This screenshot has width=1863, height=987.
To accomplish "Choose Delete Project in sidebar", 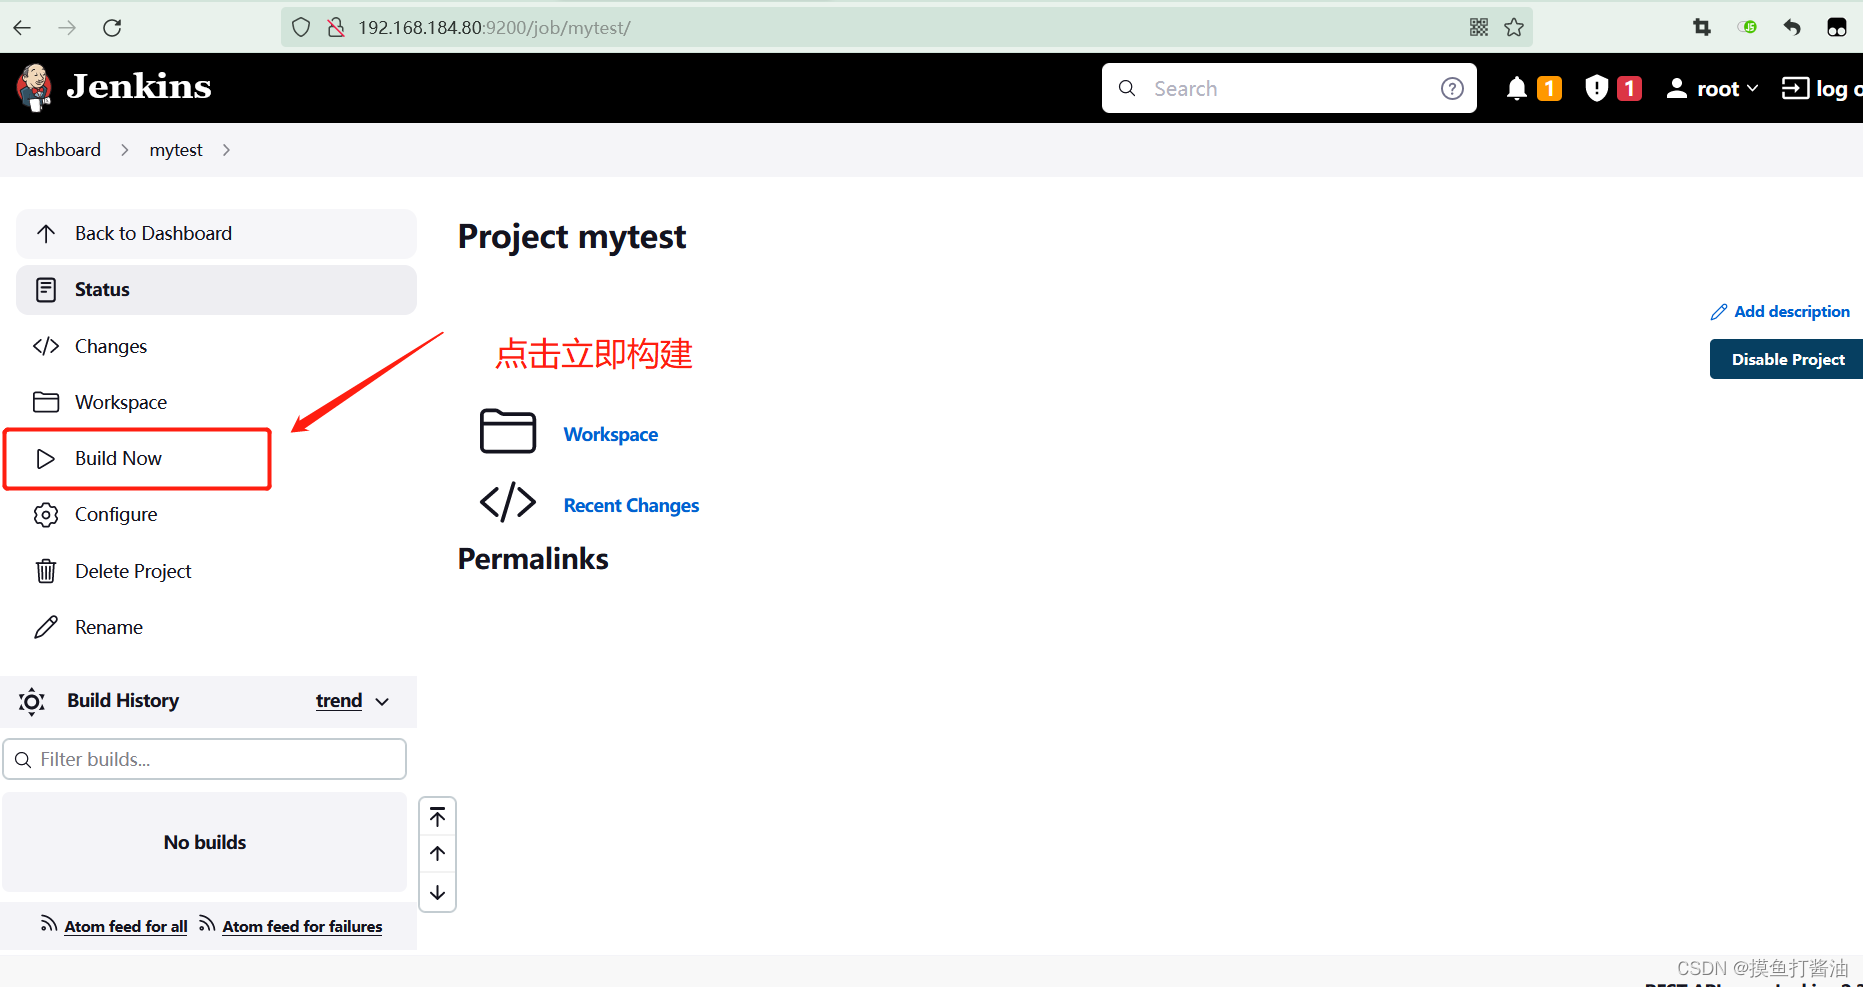I will (216, 571).
